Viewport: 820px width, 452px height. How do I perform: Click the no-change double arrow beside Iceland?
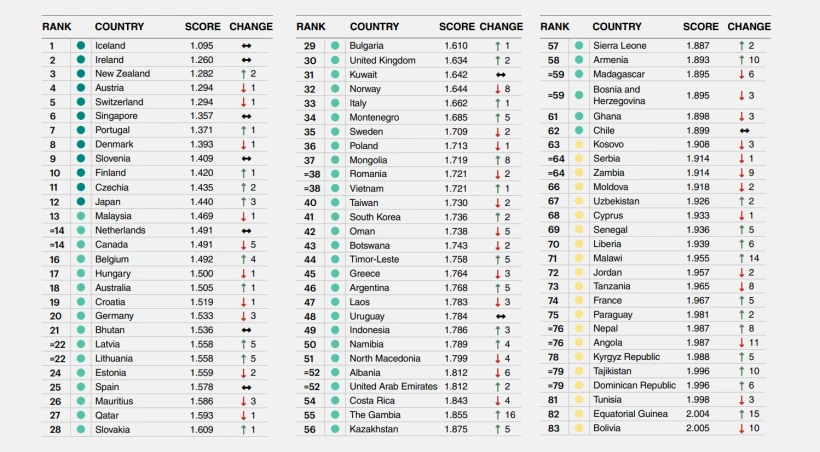tap(246, 46)
